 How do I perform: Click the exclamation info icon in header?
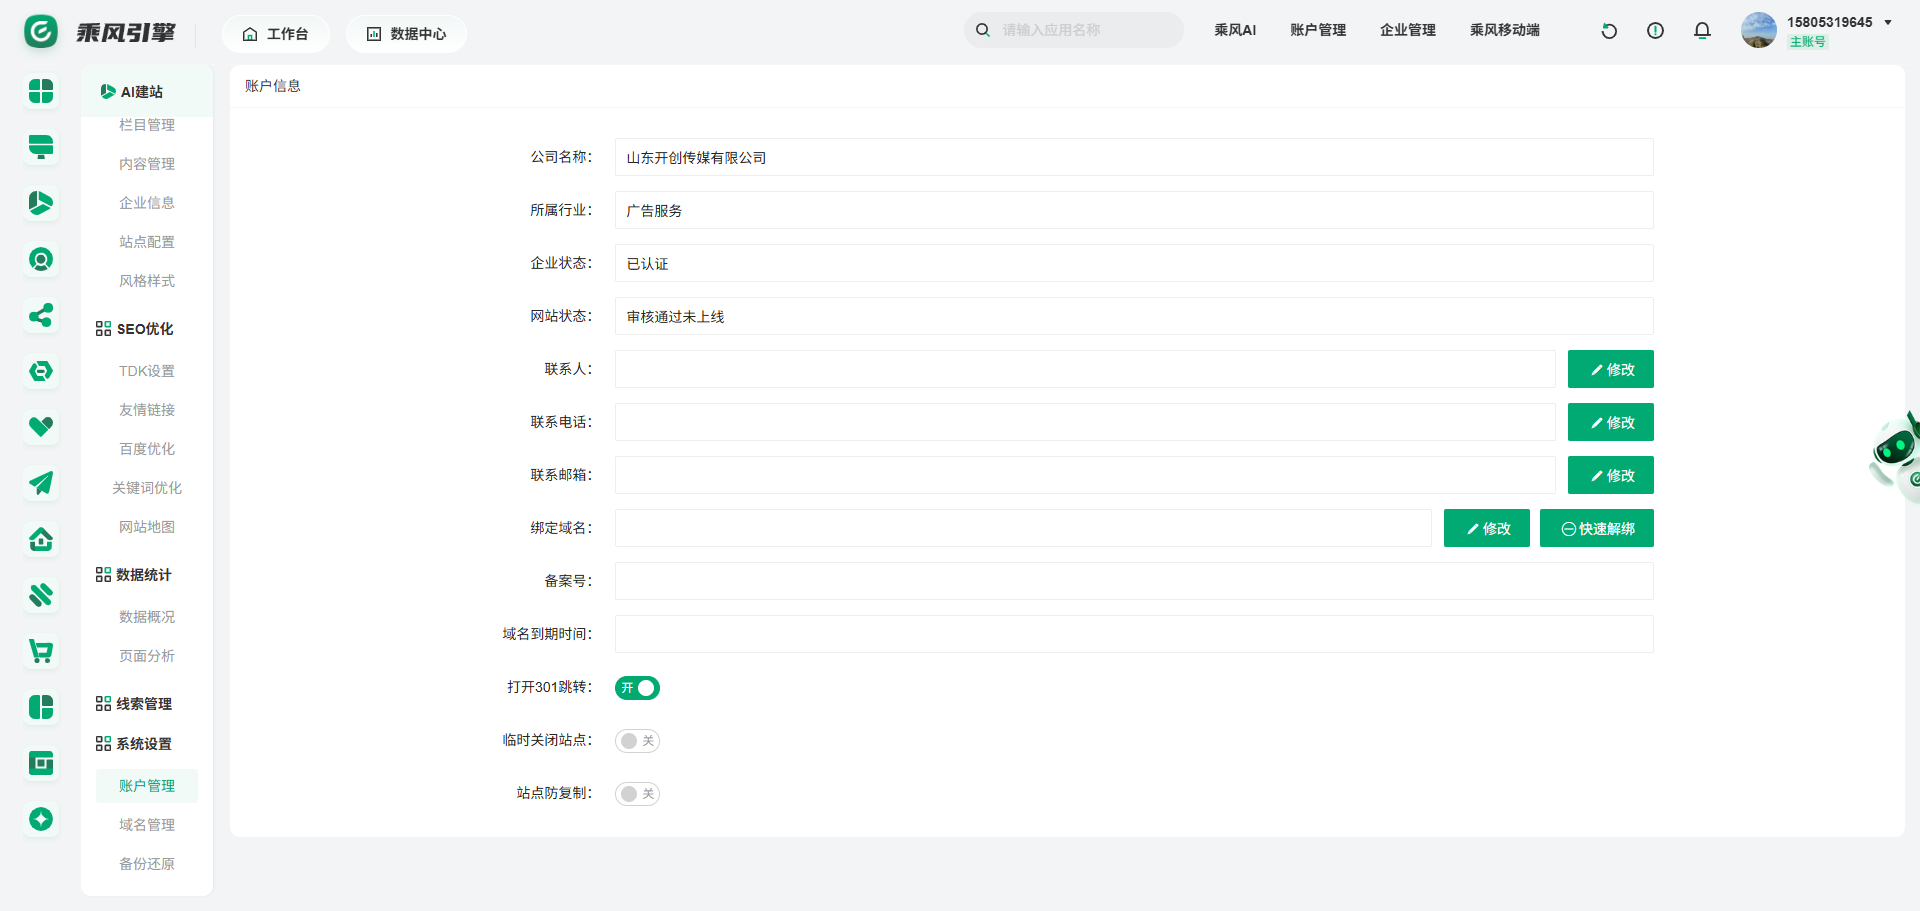click(1655, 31)
